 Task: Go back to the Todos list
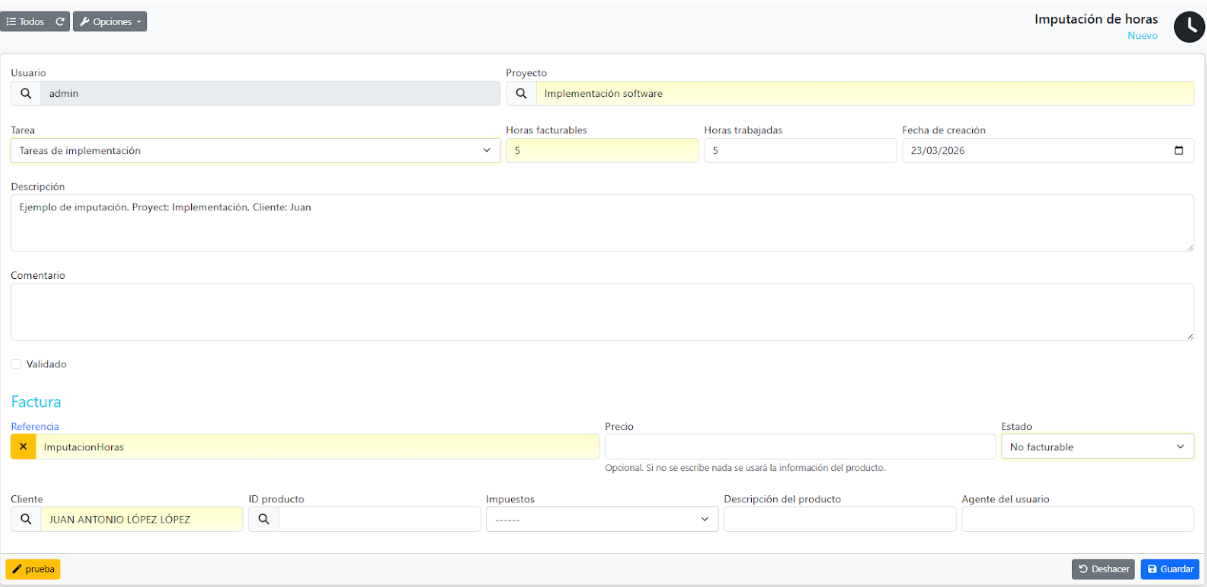(27, 21)
